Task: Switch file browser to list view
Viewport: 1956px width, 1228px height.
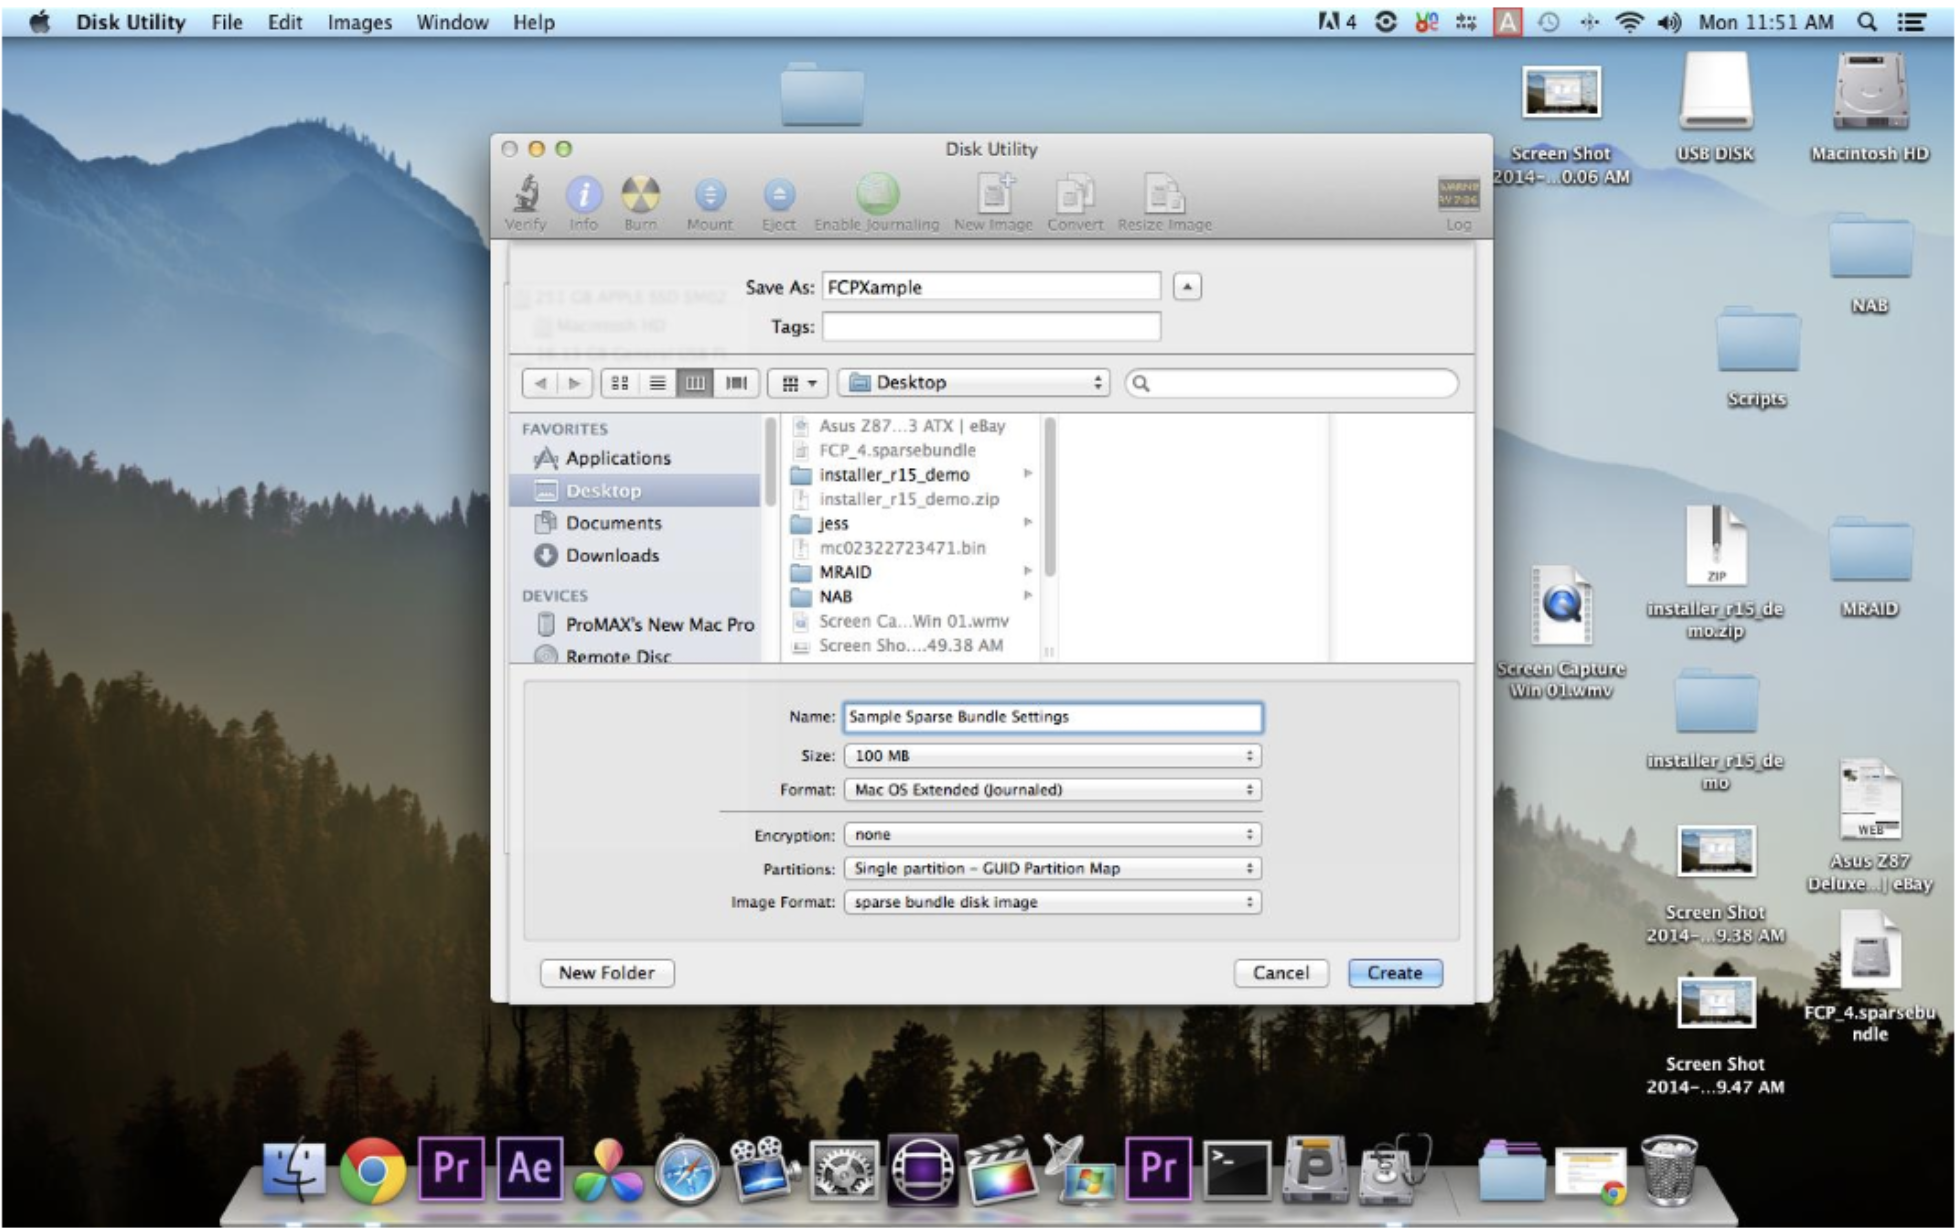Action: 657,383
